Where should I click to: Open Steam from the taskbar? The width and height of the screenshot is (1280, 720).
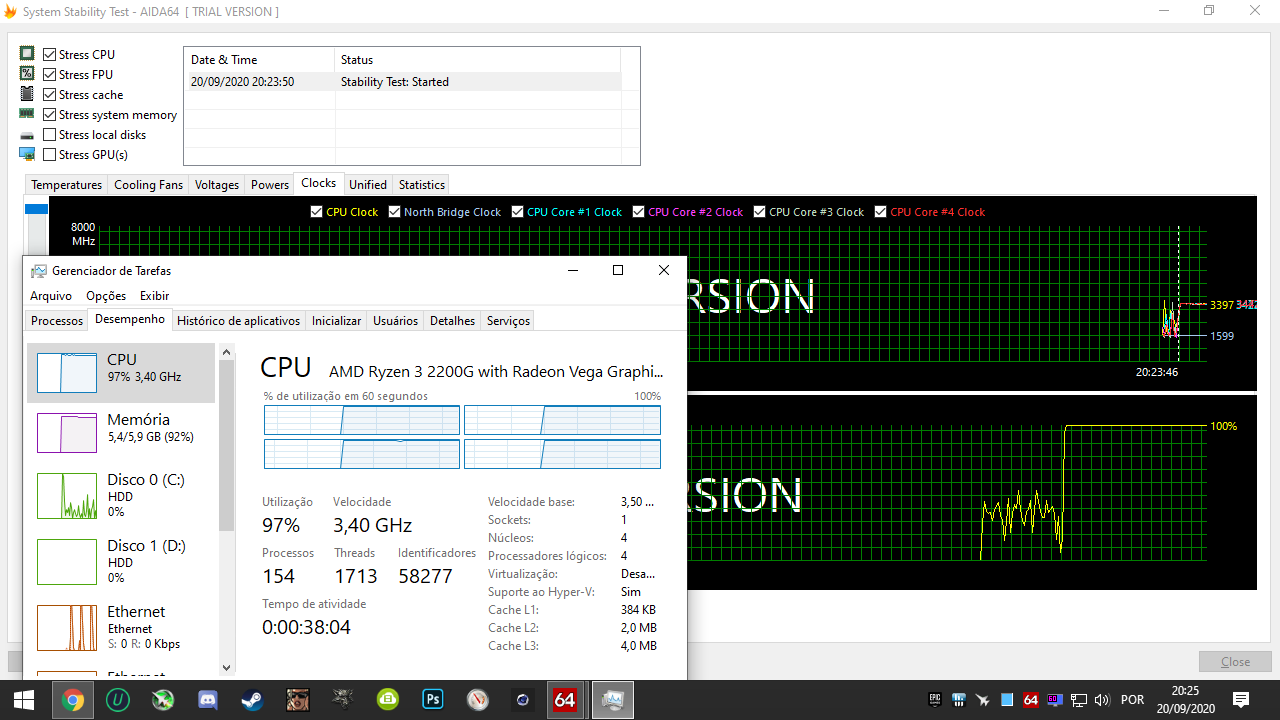tap(253, 700)
